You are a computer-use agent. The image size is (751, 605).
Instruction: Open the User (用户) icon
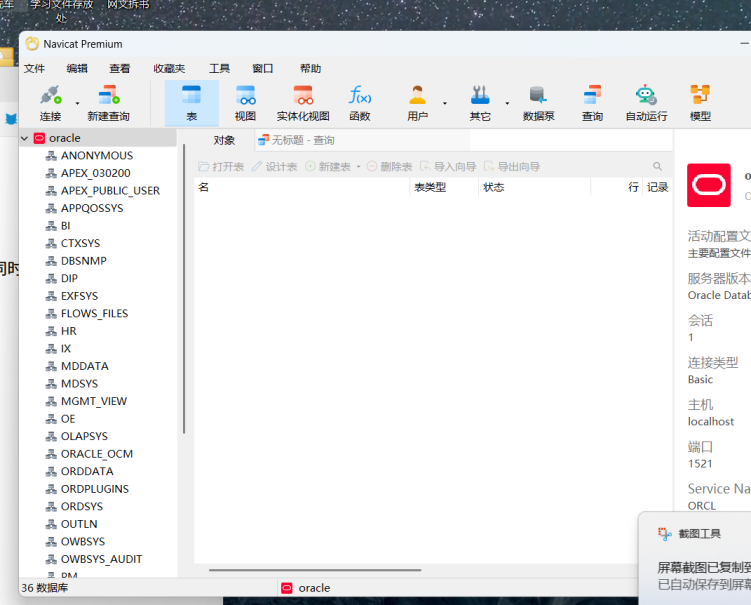(x=417, y=103)
